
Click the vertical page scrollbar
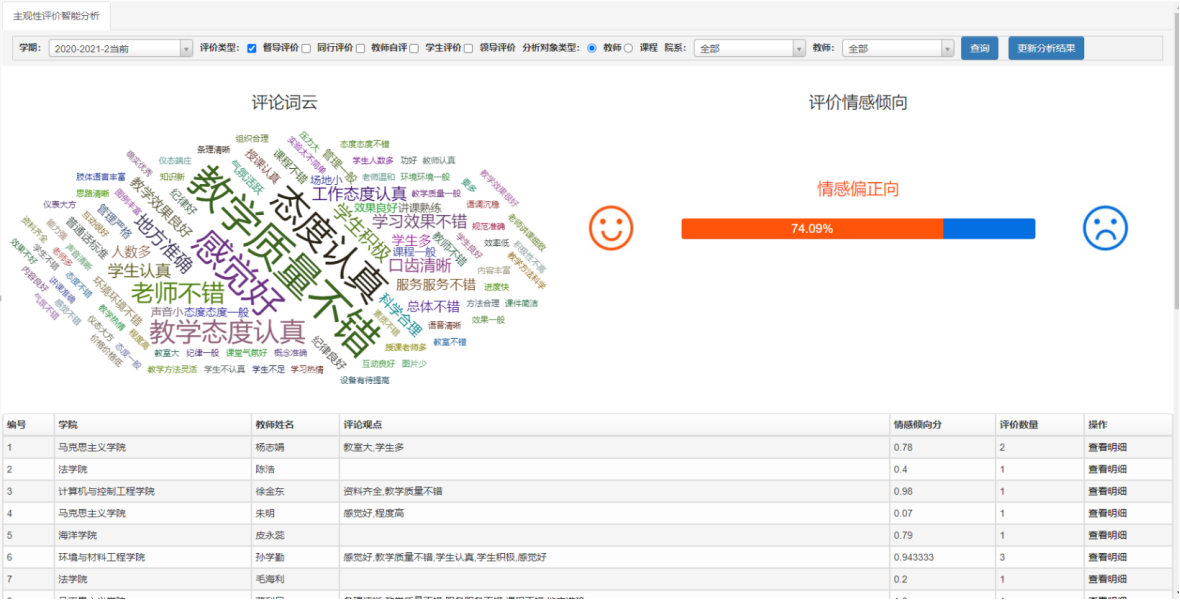[x=1175, y=162]
